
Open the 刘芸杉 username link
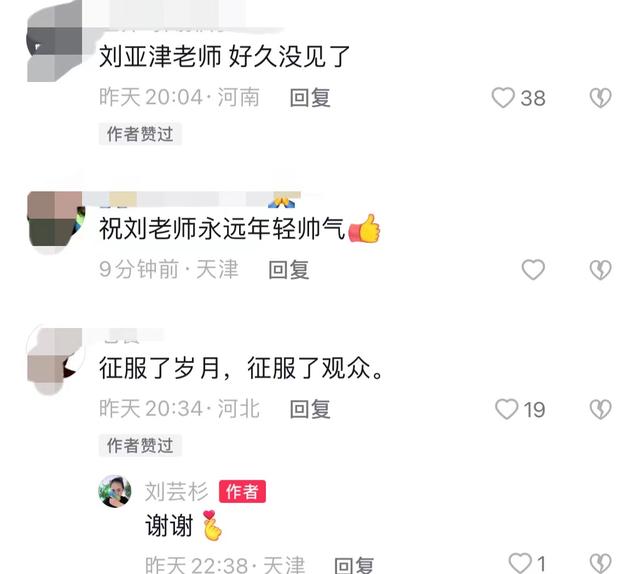click(x=176, y=492)
